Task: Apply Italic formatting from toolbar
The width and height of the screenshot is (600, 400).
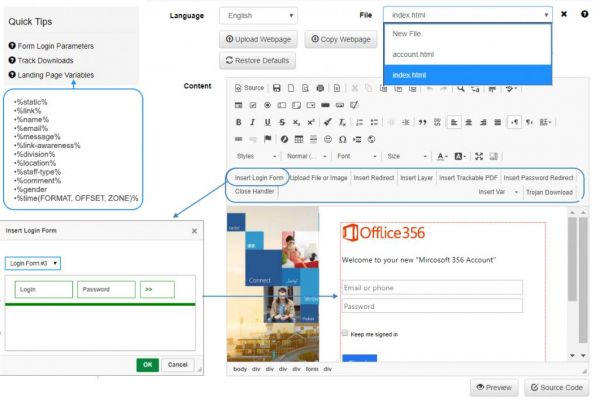Action: click(x=254, y=121)
